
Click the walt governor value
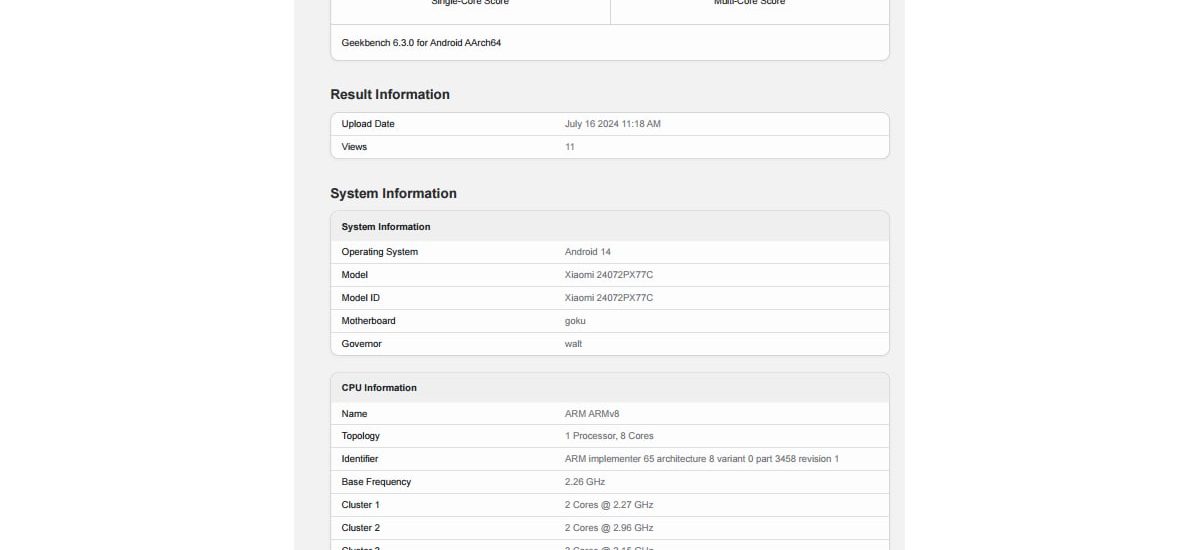[573, 344]
